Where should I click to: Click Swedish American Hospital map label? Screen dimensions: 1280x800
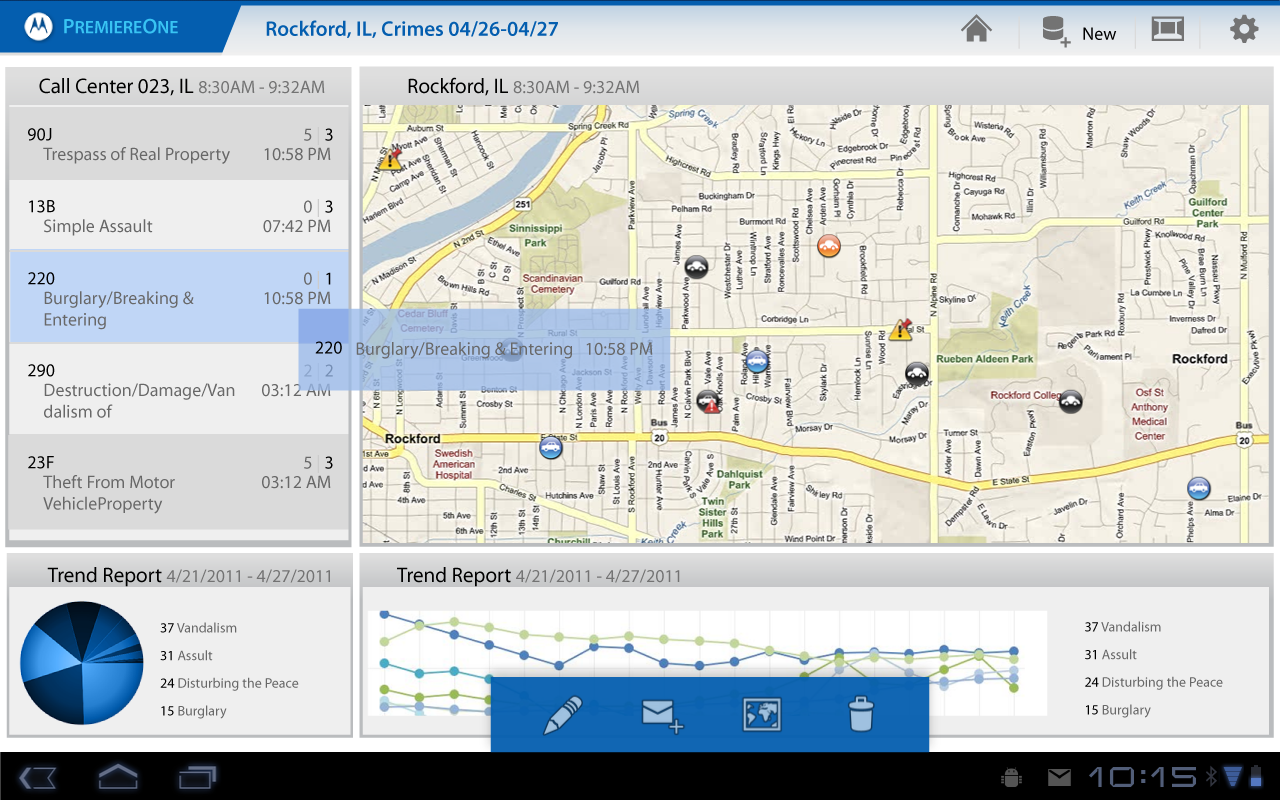point(454,464)
